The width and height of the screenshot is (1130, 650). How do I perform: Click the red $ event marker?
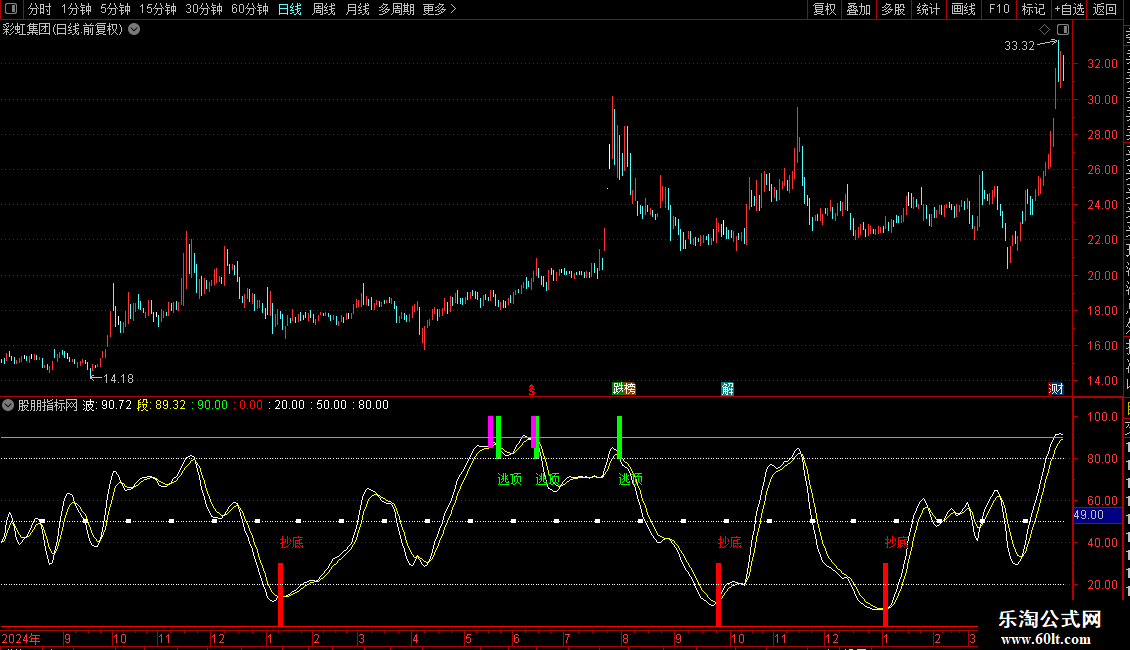532,390
